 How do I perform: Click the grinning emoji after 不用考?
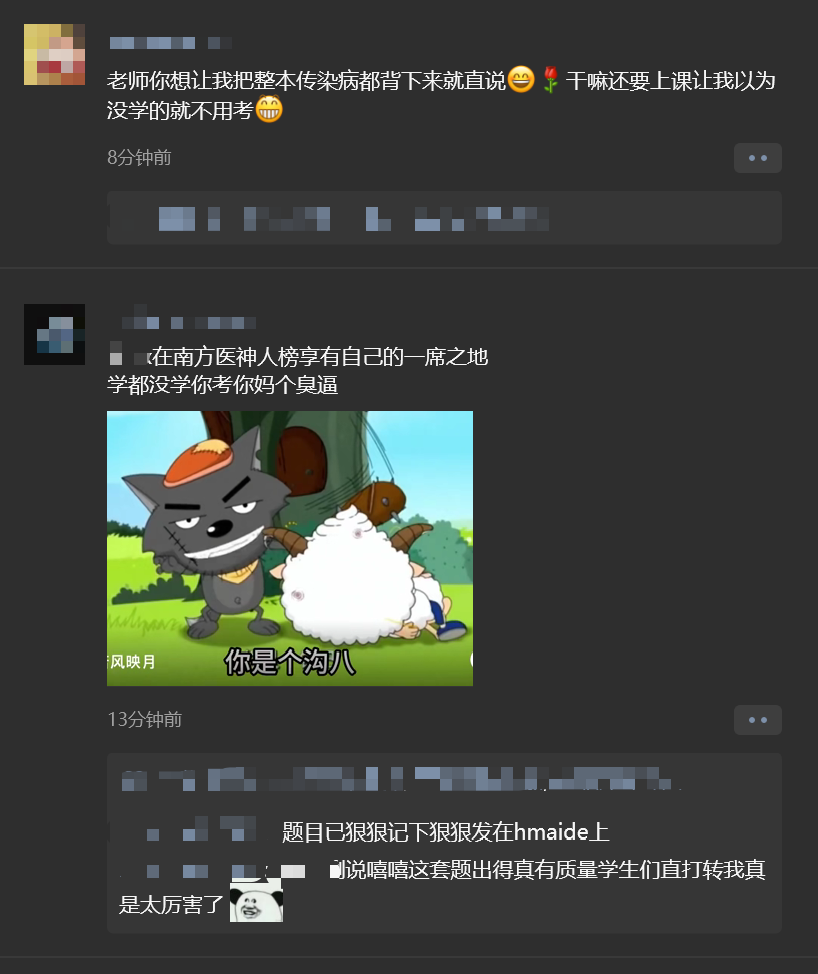click(x=269, y=109)
